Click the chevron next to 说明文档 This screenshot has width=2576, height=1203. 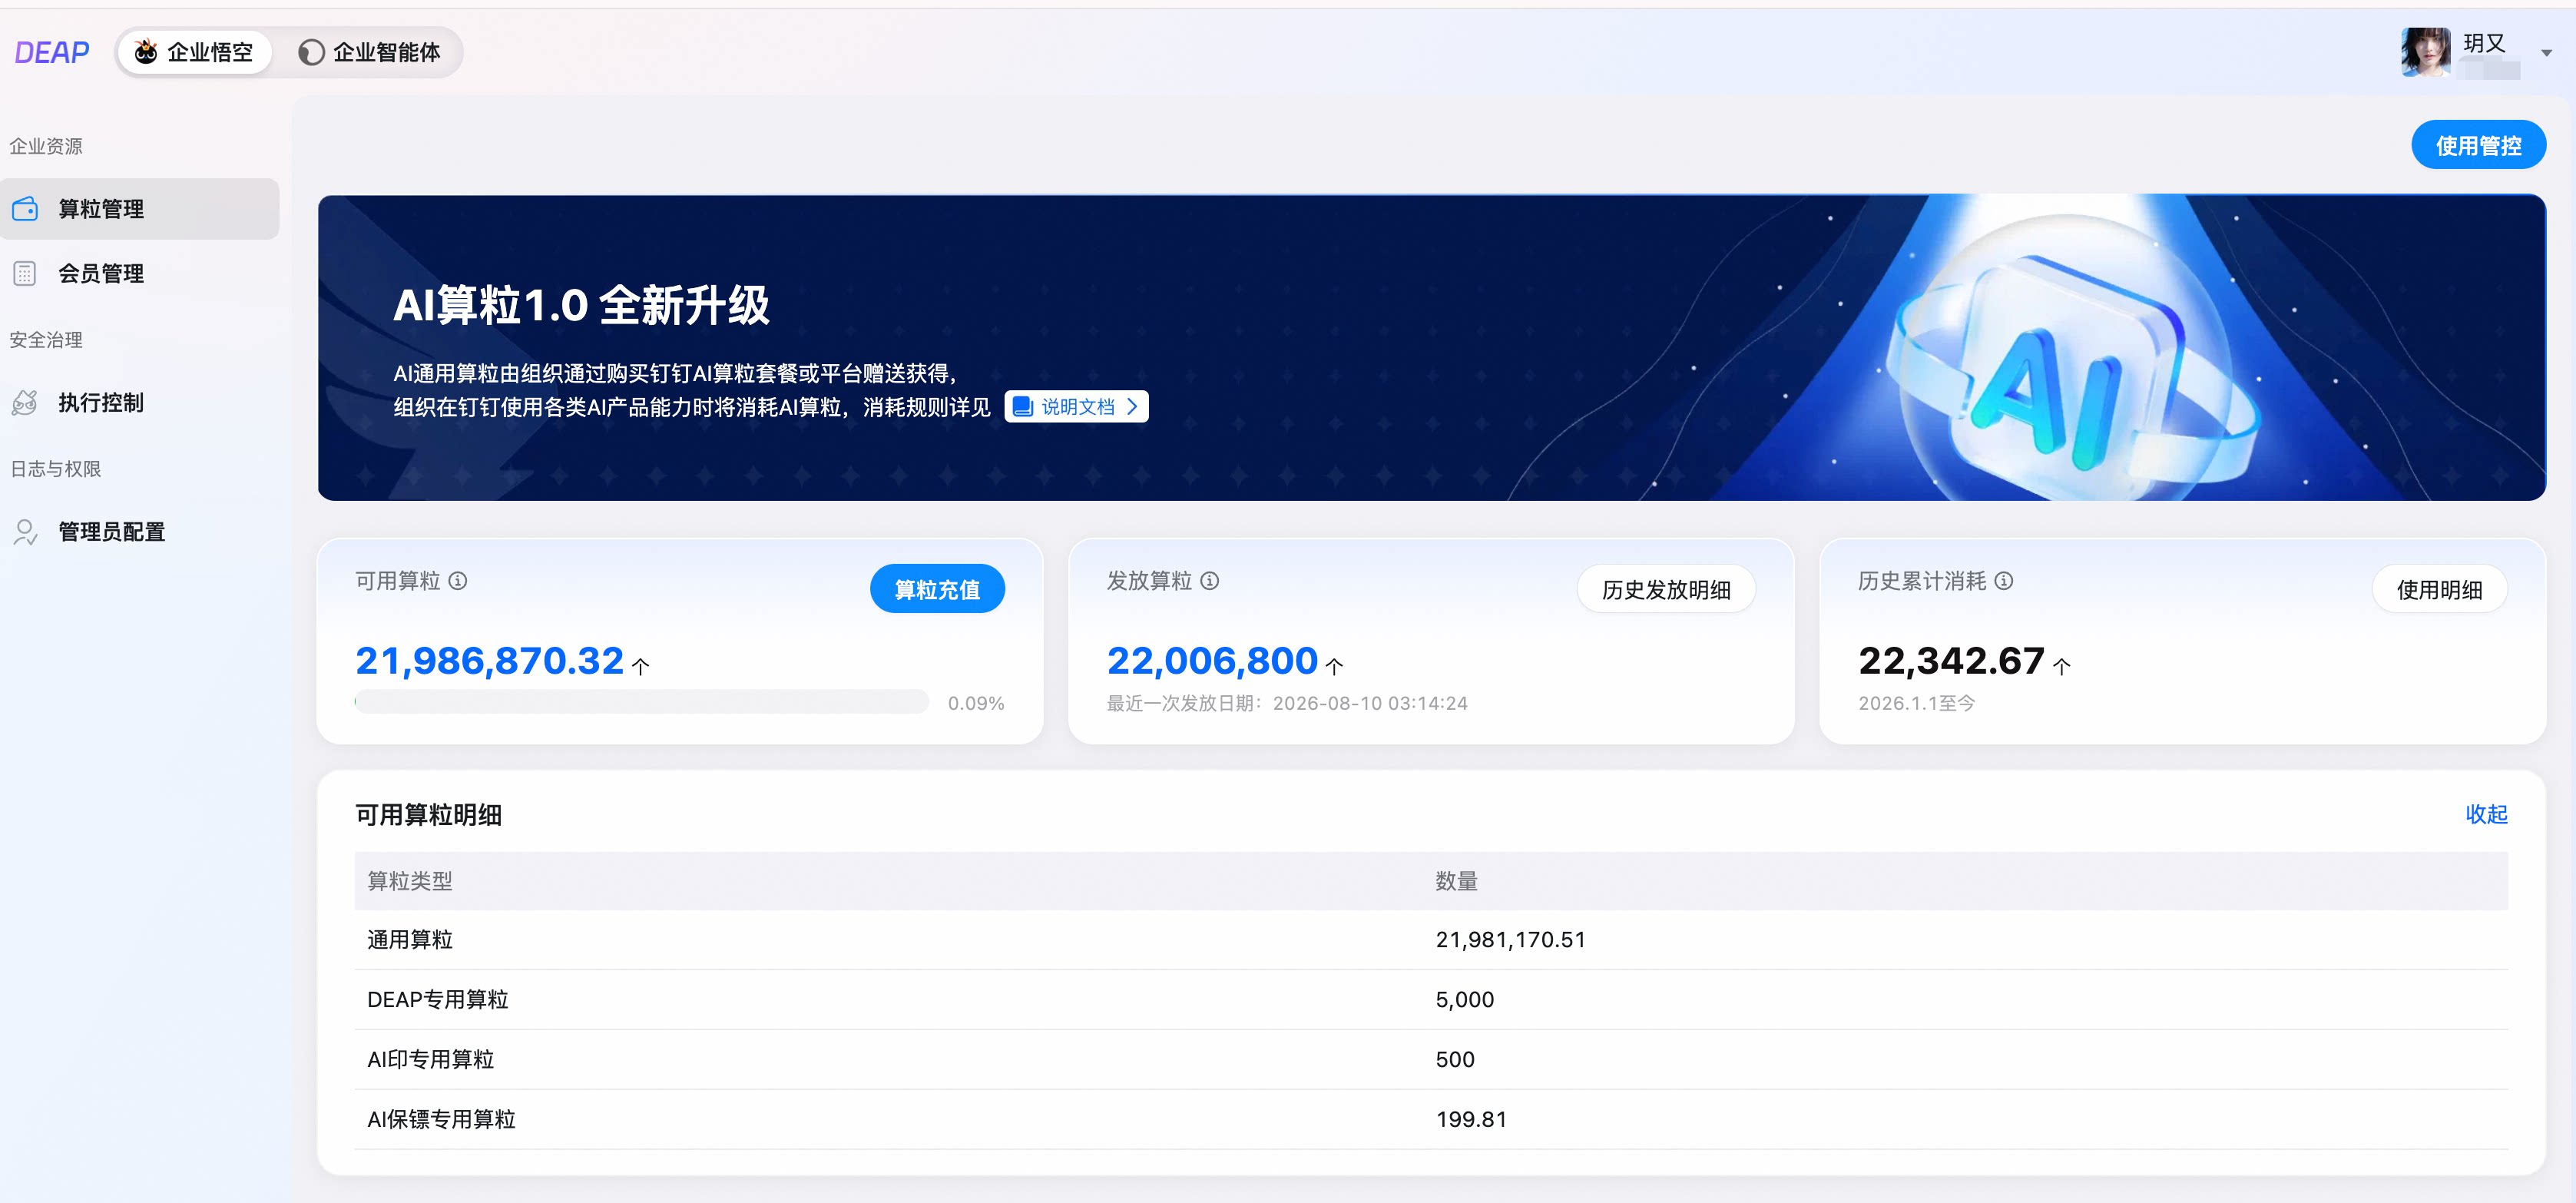1132,406
